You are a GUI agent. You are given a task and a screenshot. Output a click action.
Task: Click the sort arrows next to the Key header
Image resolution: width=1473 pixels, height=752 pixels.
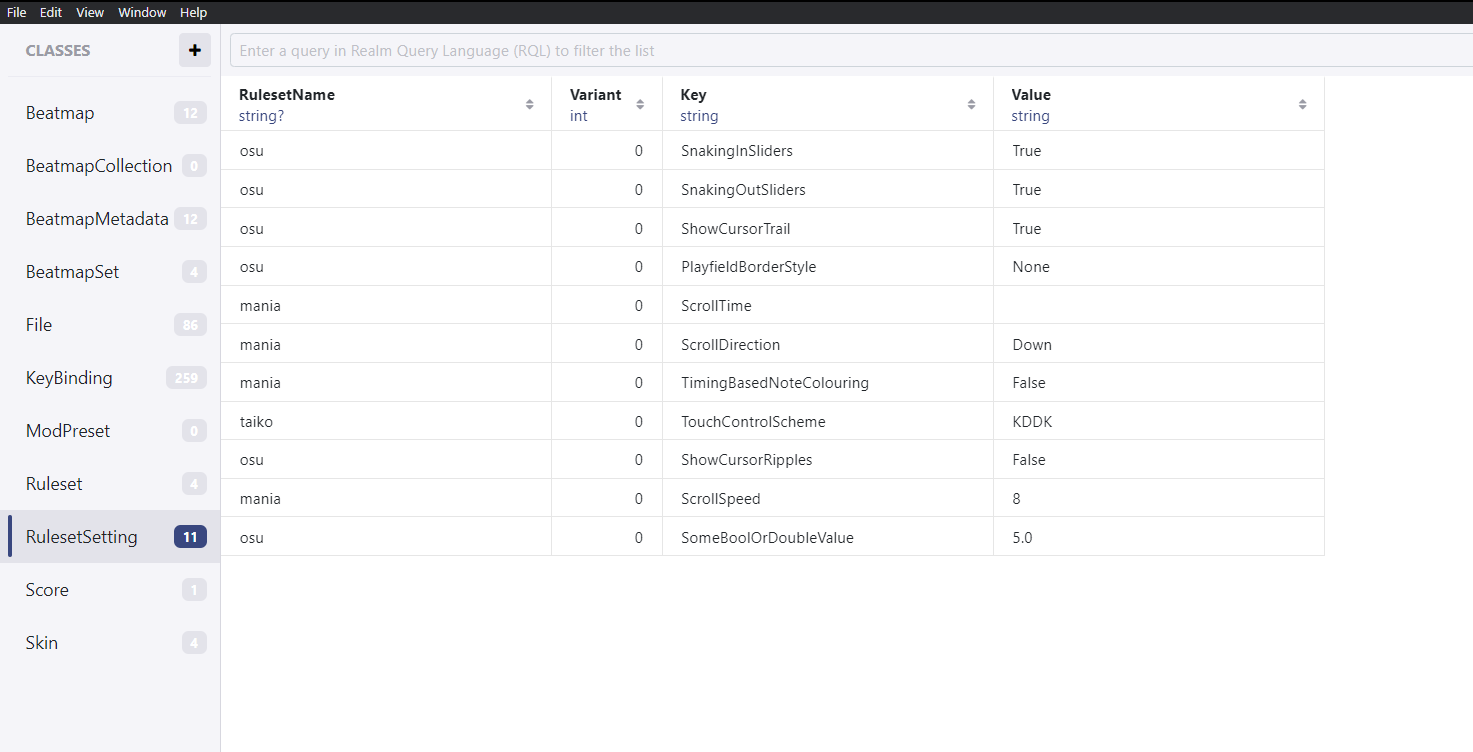[x=970, y=103]
